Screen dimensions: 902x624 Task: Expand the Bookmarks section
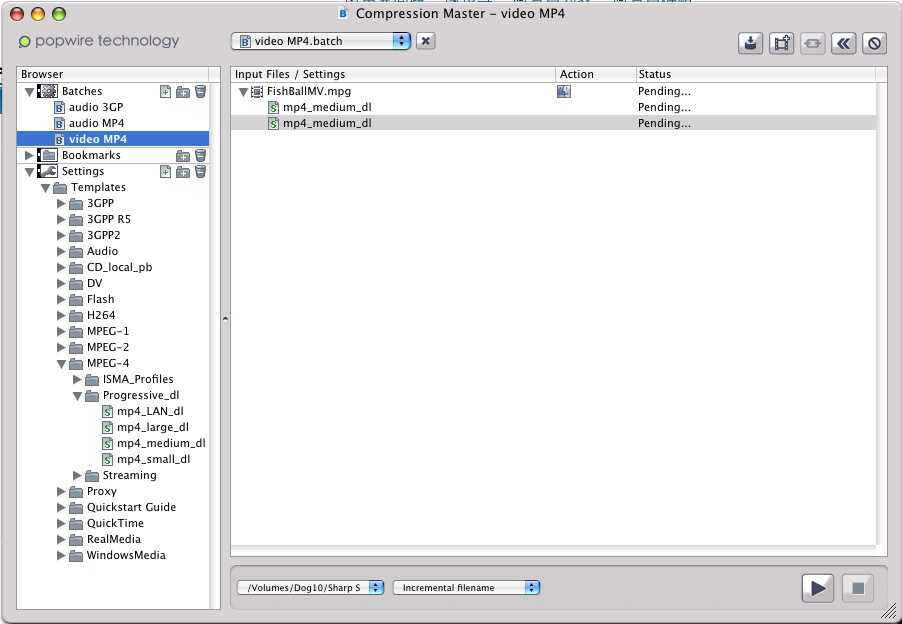click(x=29, y=155)
